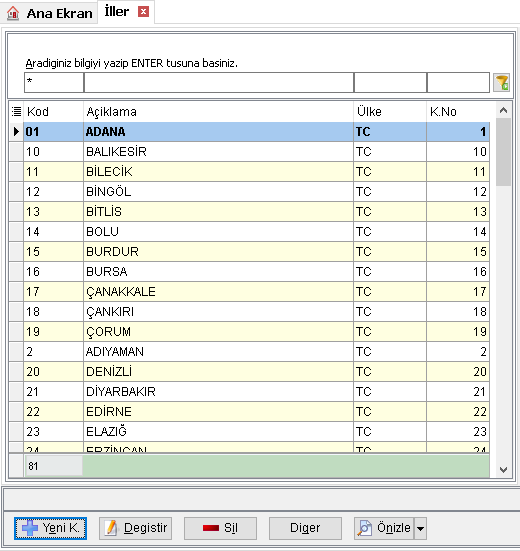Click the Açiklama filter input field
This screenshot has width=520, height=551.
tap(219, 83)
